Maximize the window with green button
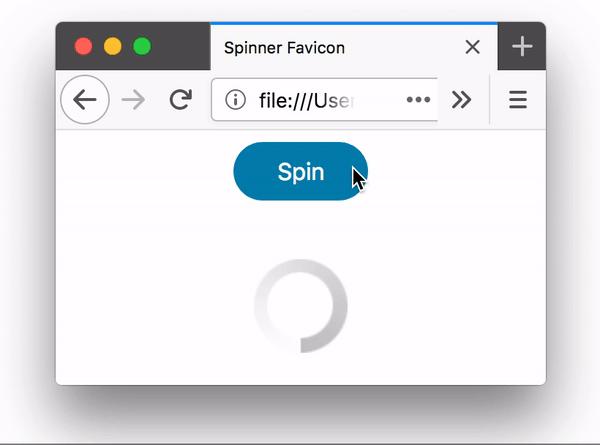The height and width of the screenshot is (445, 600). 142,47
